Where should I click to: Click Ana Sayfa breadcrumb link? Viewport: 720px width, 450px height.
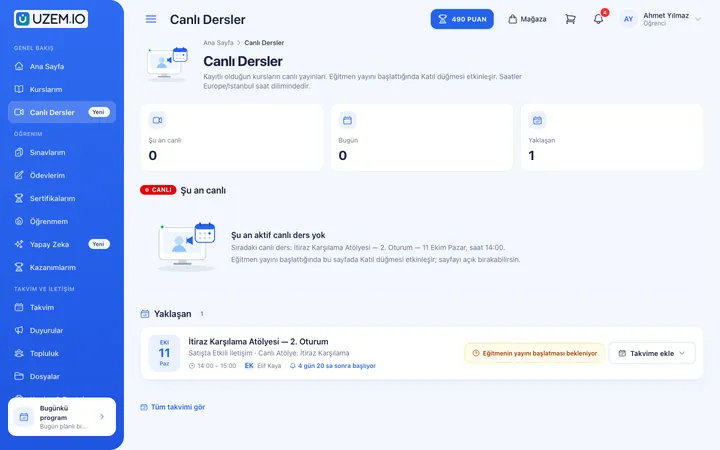[218, 43]
